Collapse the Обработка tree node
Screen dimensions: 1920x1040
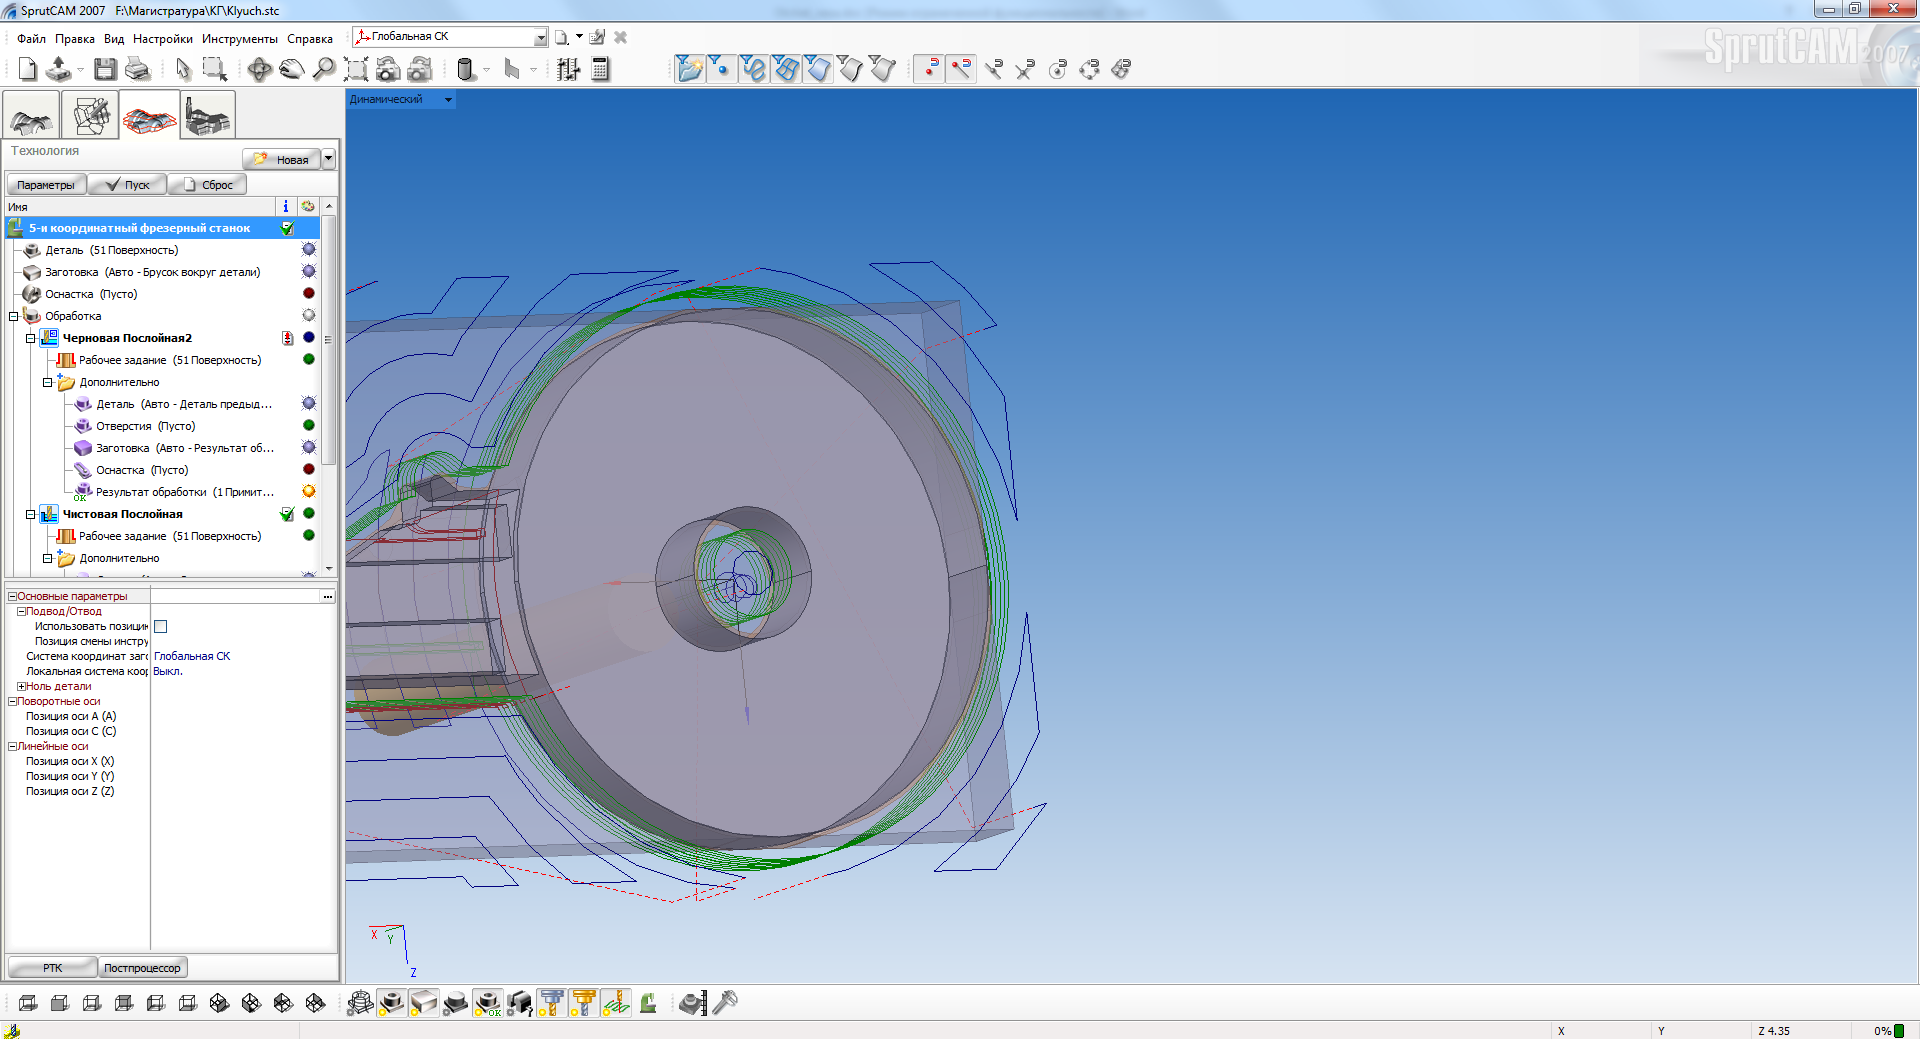tap(14, 316)
